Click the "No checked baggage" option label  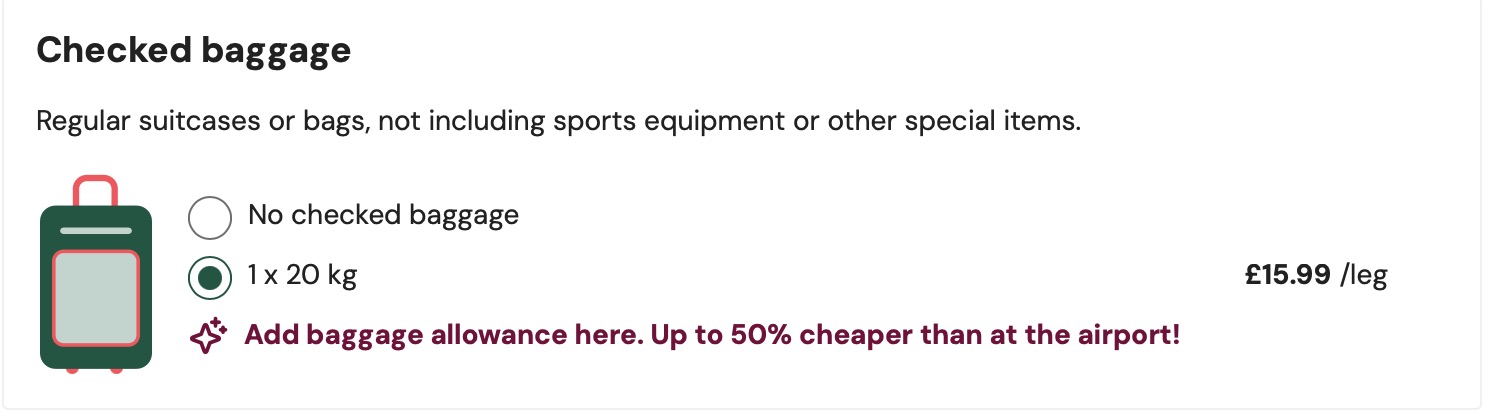(383, 215)
